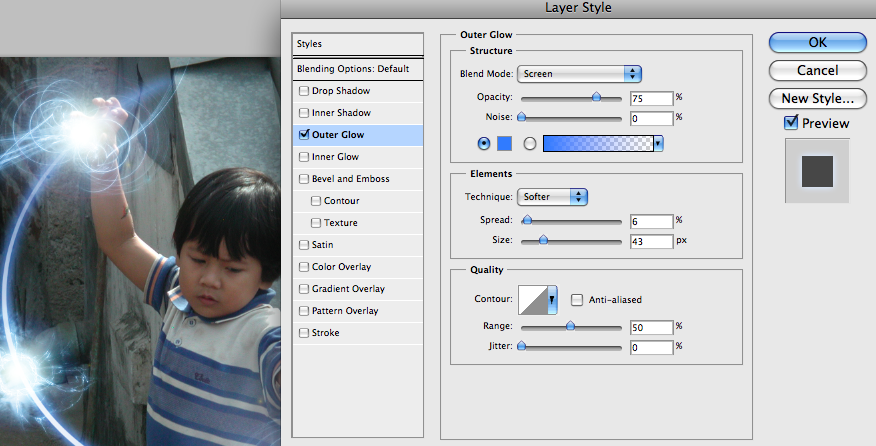Select the Inner Glow label
The width and height of the screenshot is (876, 446).
(335, 157)
